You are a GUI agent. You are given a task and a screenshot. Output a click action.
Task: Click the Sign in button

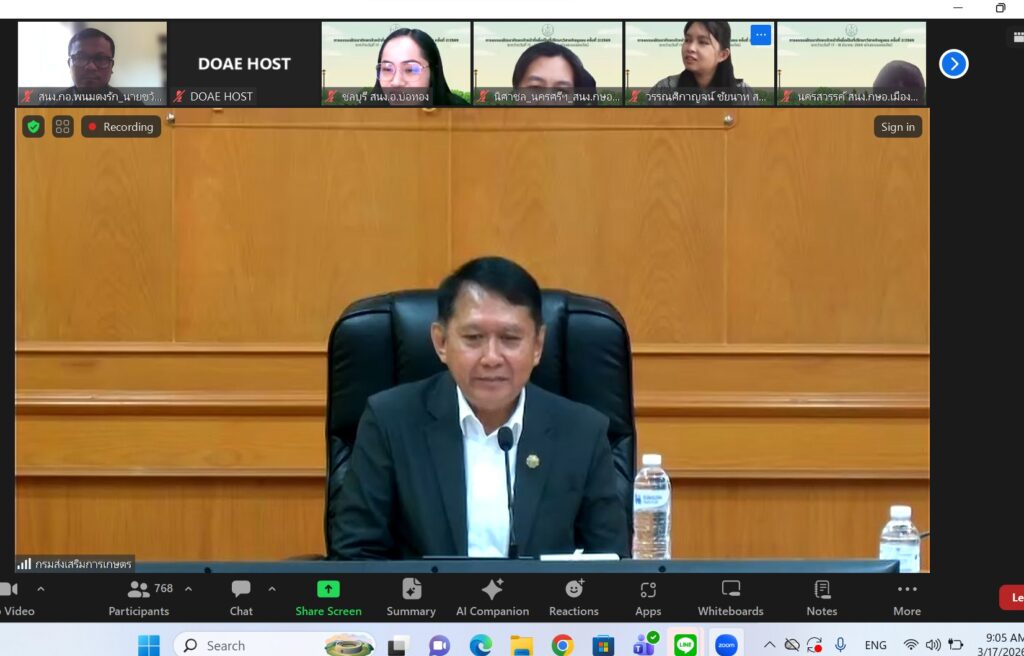tap(897, 127)
